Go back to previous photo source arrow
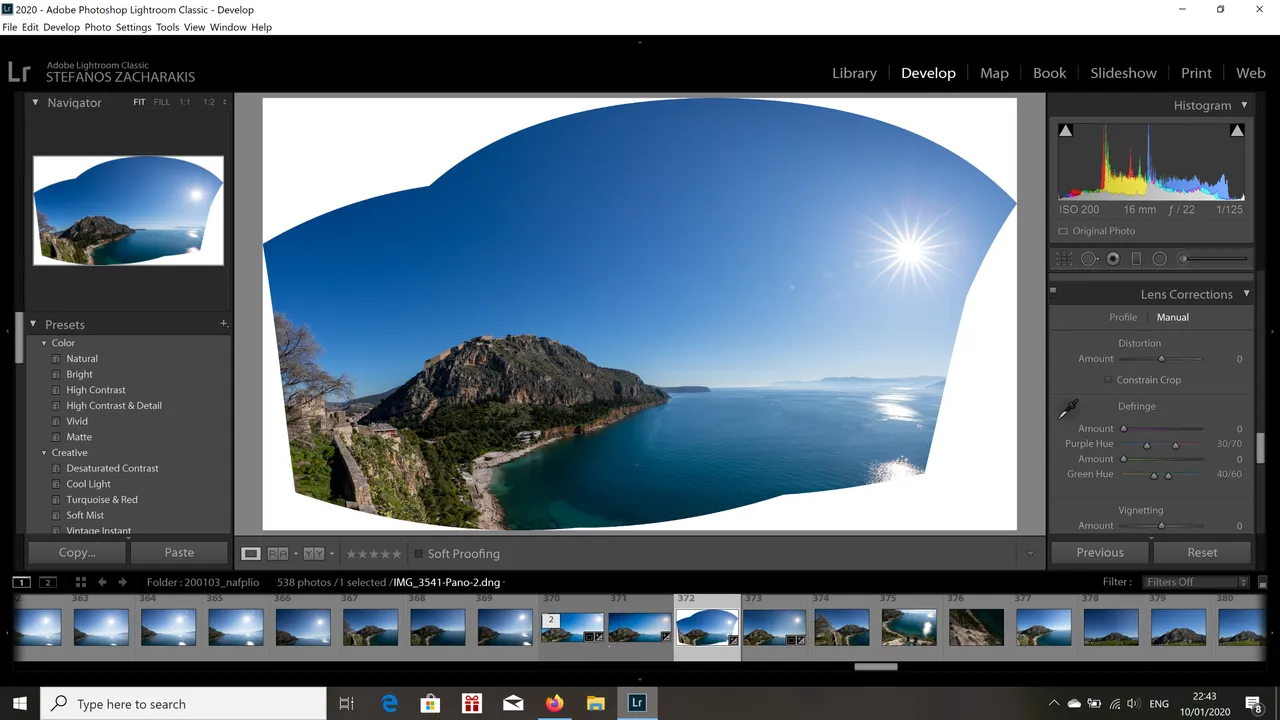 pos(102,582)
